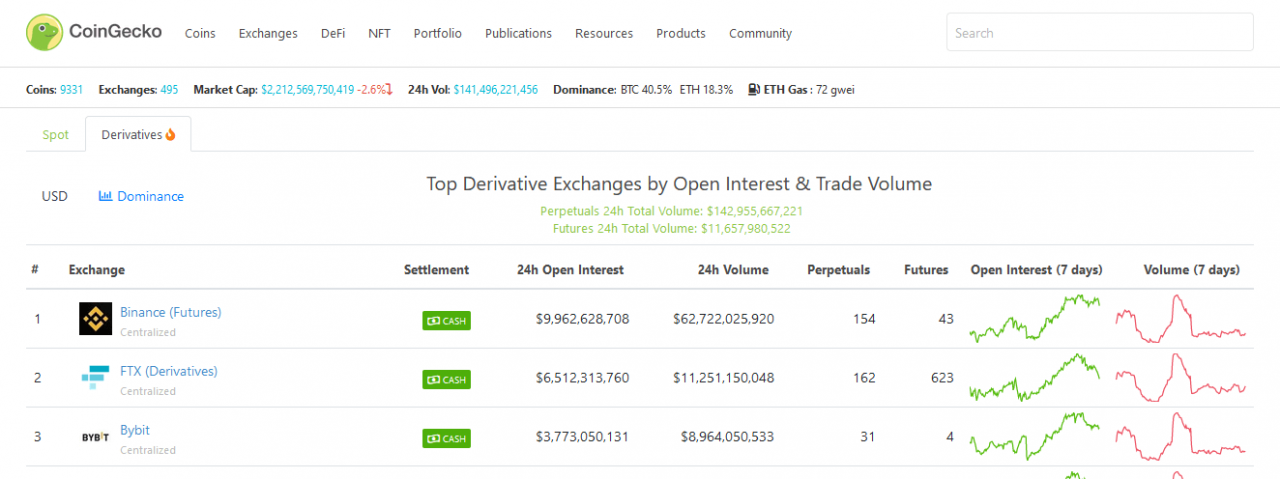The width and height of the screenshot is (1280, 479).
Task: Click Bybit open interest 7-day sparkline
Action: 1035,436
